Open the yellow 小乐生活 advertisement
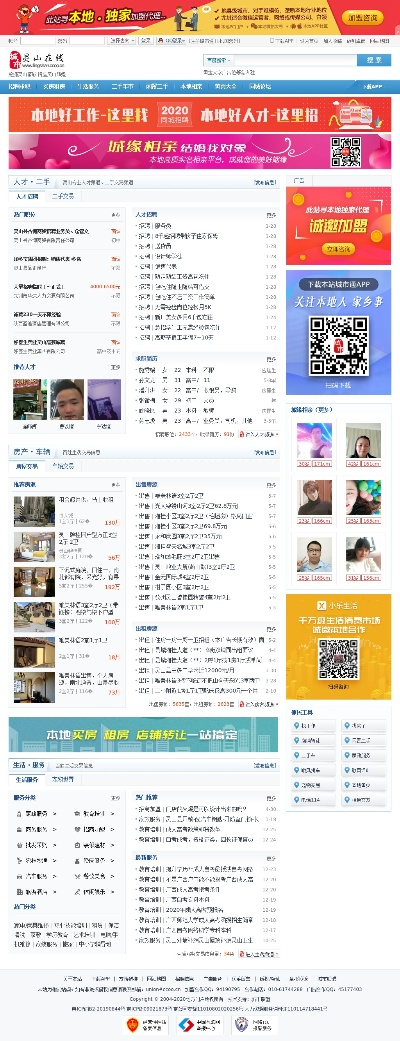The height and width of the screenshot is (1041, 400). (338, 647)
